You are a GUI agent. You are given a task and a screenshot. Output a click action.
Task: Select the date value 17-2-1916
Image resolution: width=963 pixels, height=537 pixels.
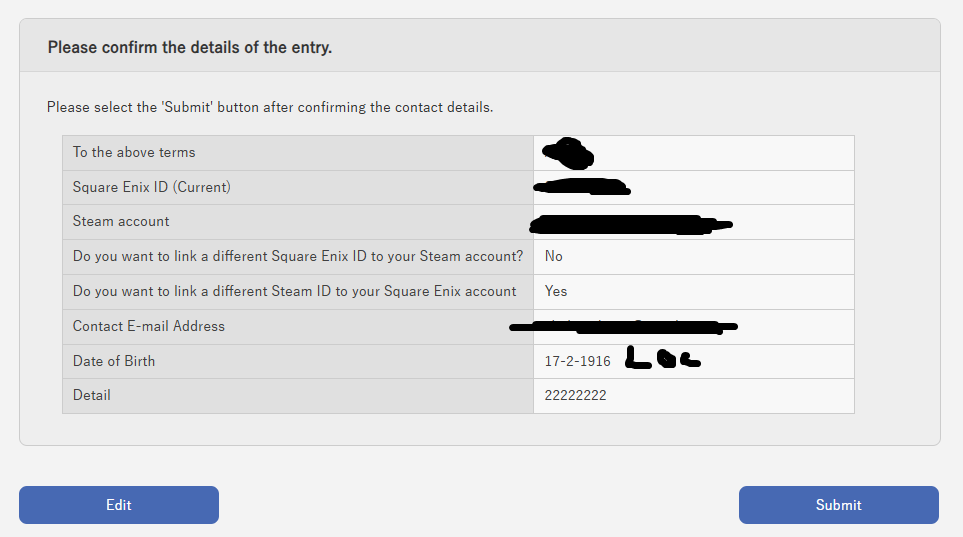tap(577, 361)
